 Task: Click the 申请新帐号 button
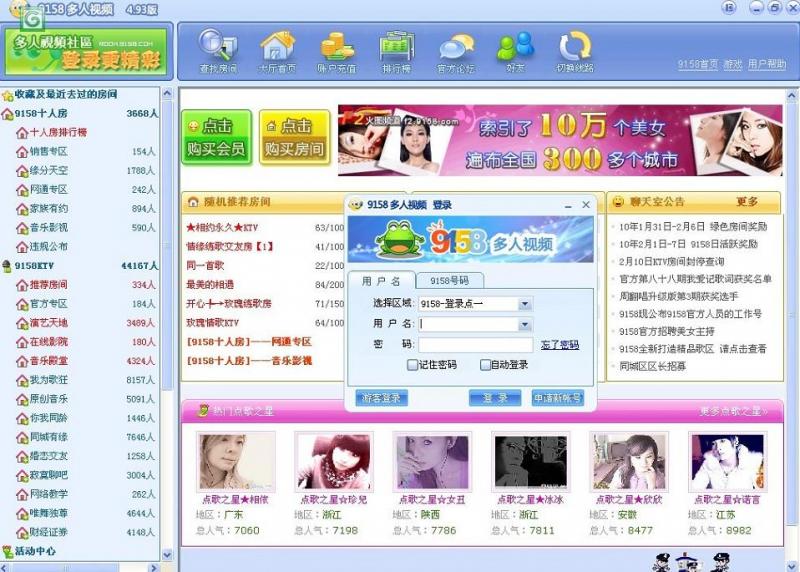pos(558,398)
